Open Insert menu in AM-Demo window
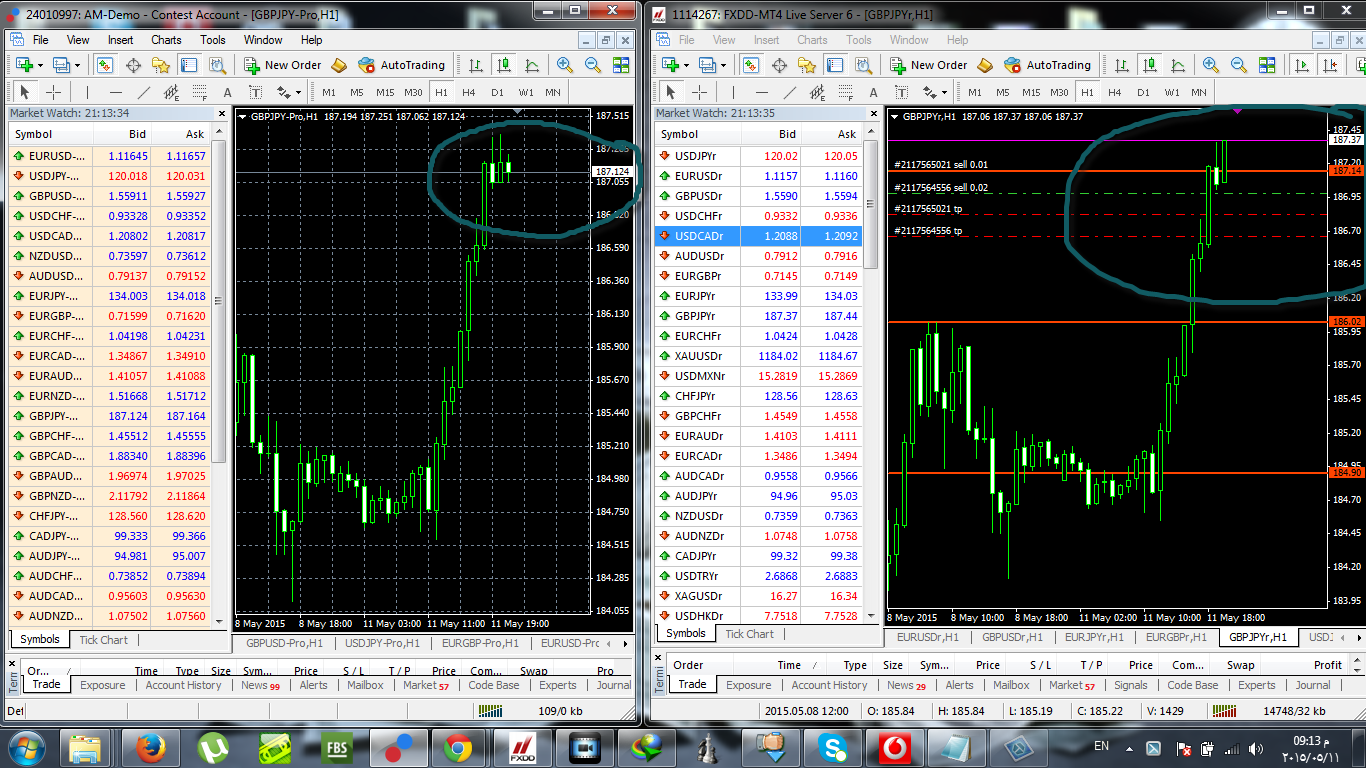The height and width of the screenshot is (768, 1366). pos(120,40)
